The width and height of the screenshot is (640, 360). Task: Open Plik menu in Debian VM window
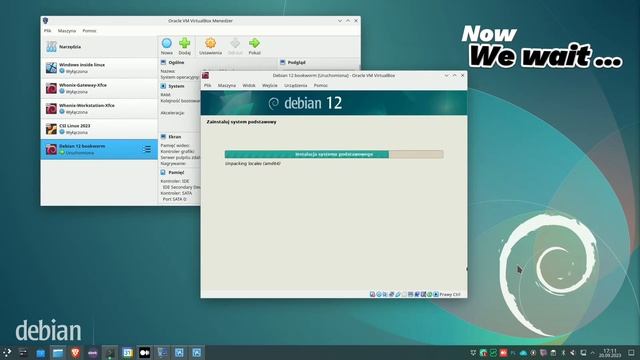208,85
